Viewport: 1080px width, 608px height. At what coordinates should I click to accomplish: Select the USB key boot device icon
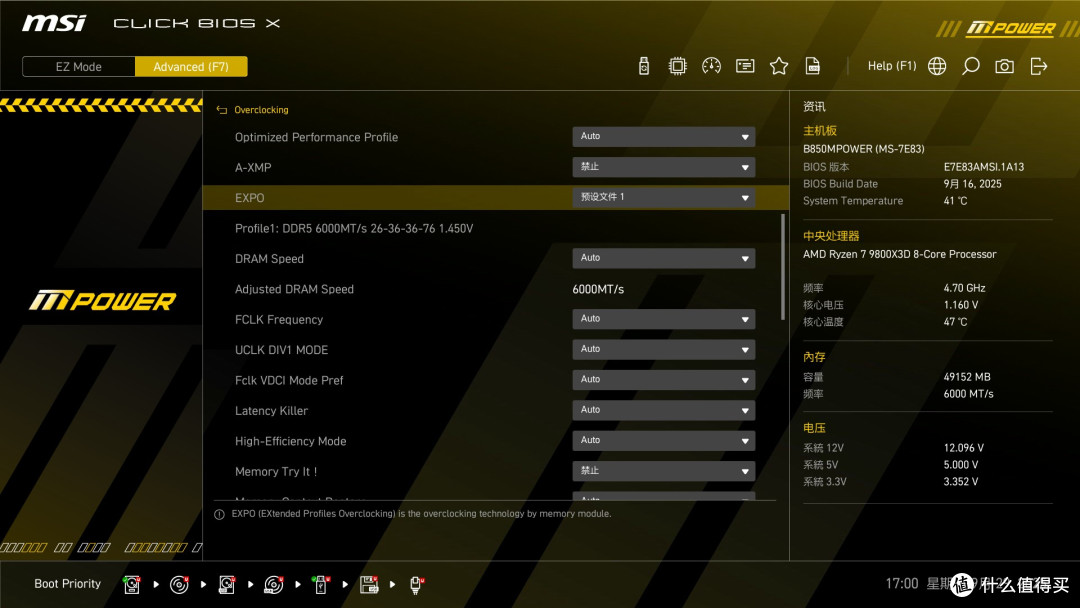(x=321, y=585)
